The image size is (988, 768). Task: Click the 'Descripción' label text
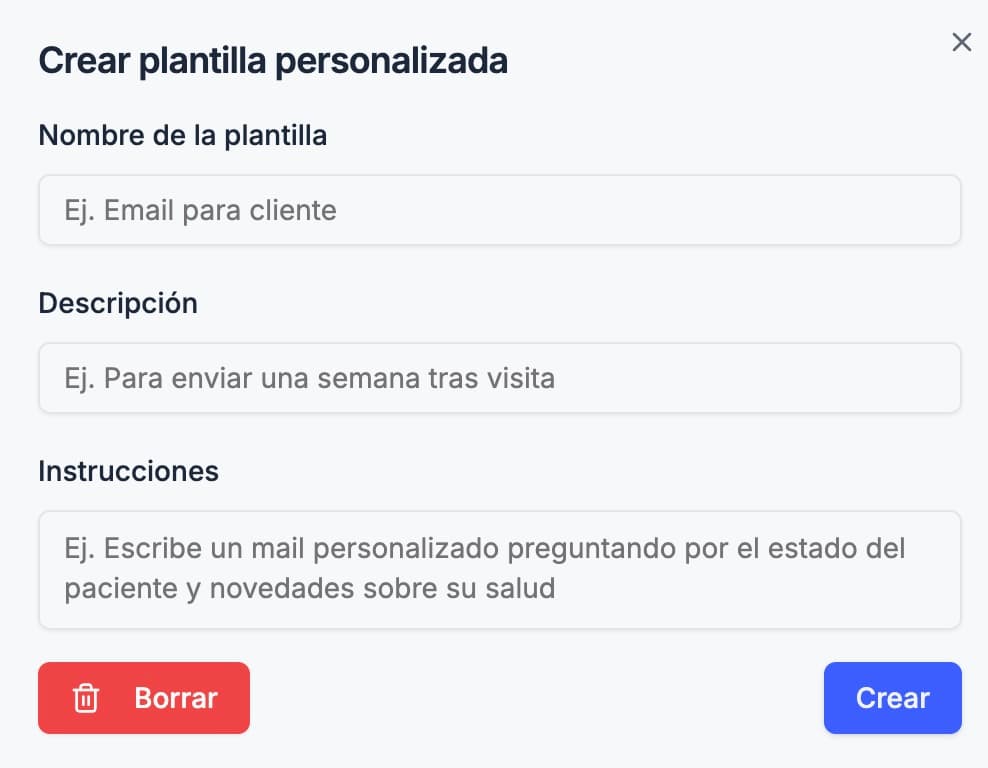click(x=118, y=303)
